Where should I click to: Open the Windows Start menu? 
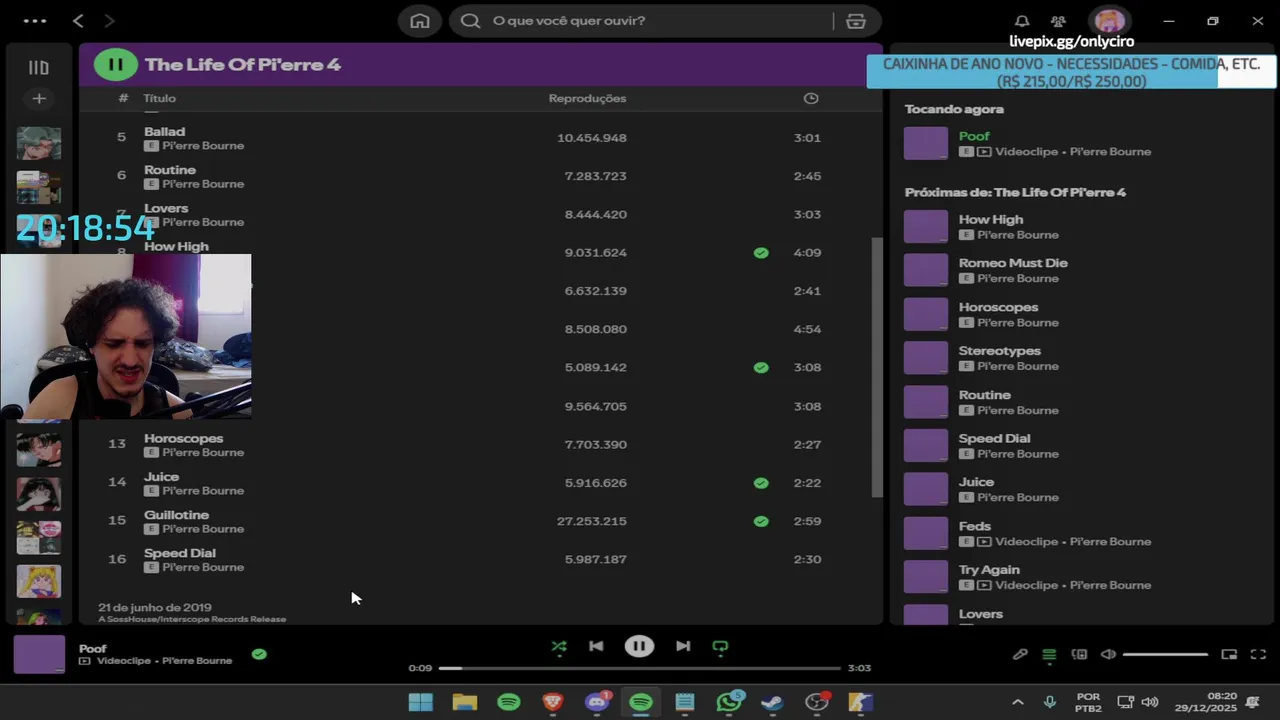pyautogui.click(x=421, y=702)
